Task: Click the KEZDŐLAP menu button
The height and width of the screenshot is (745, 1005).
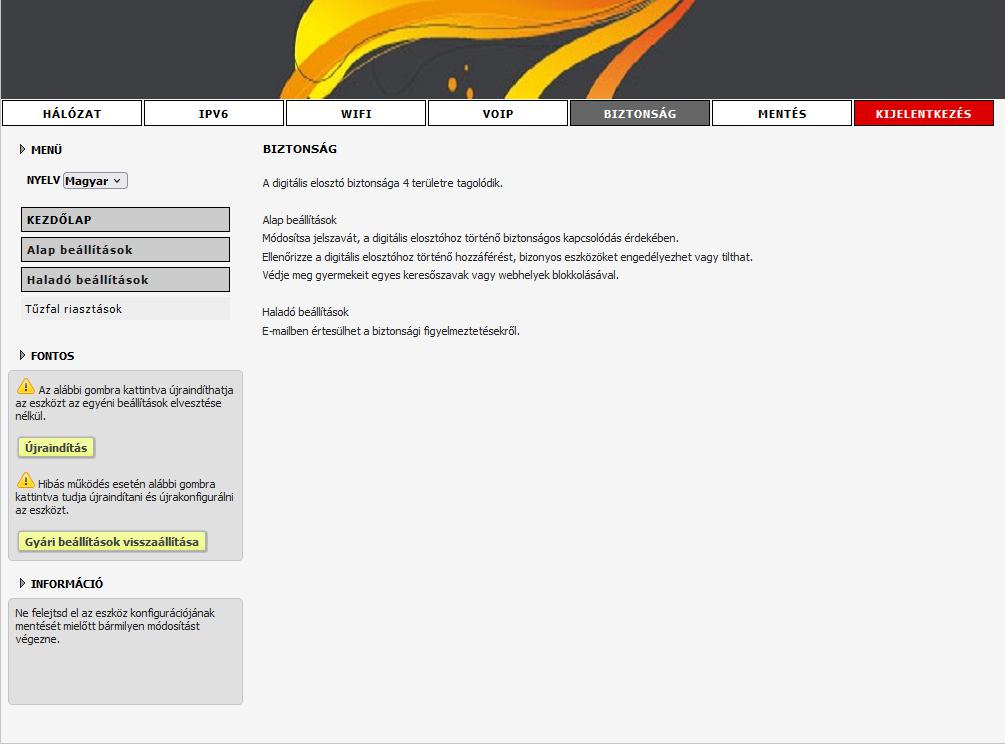Action: [125, 219]
